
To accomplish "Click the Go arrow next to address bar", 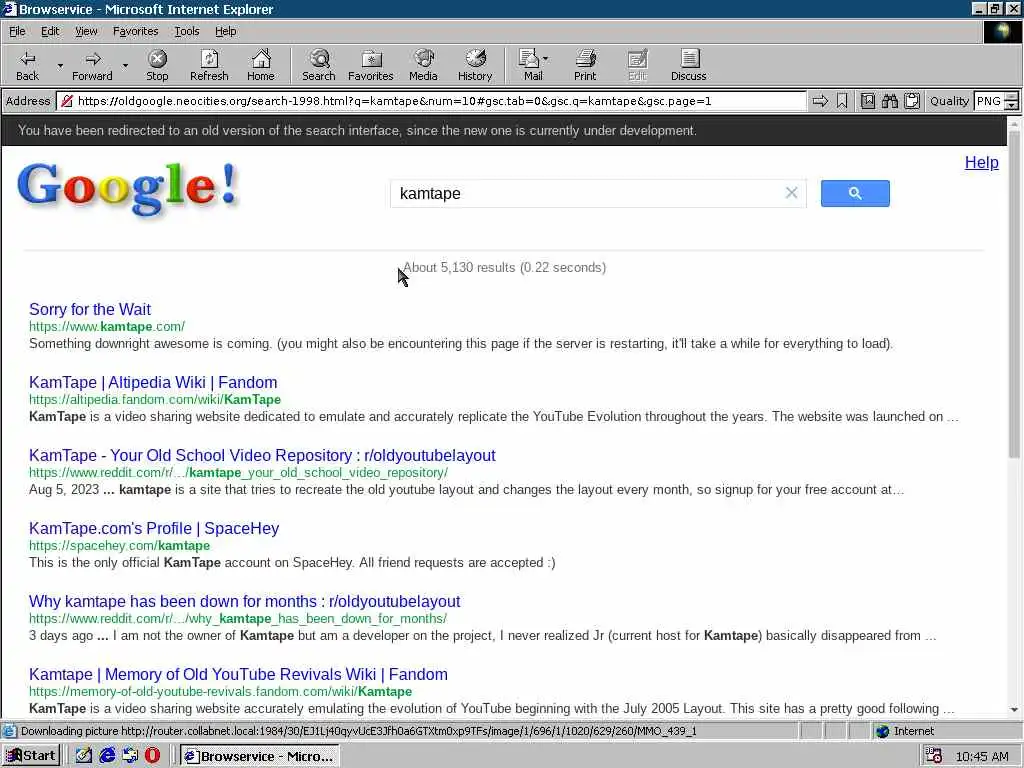I will (x=820, y=101).
